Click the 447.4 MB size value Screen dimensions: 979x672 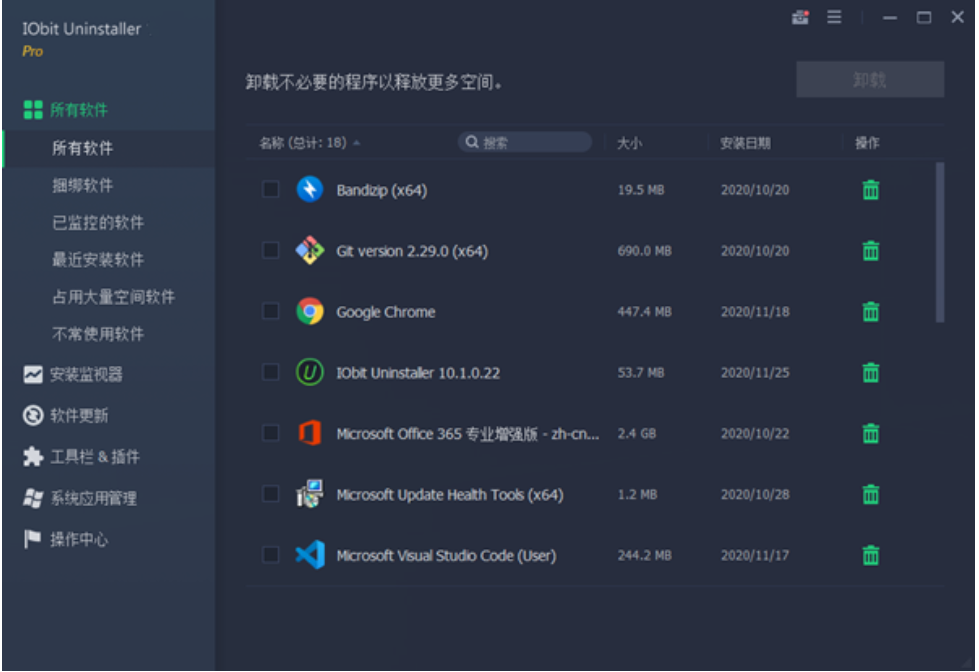pos(644,312)
